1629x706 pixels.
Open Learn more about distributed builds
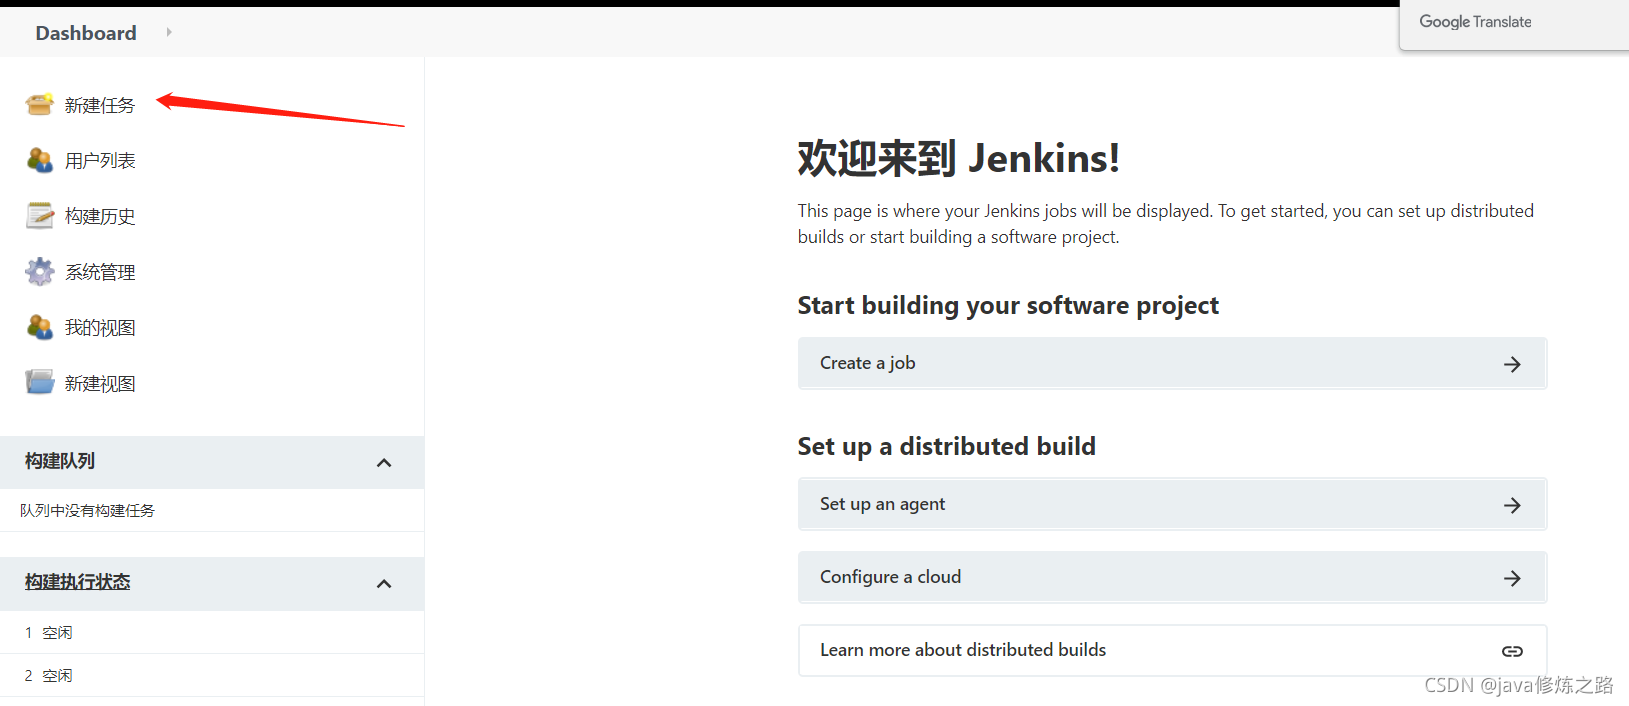pyautogui.click(x=1172, y=650)
